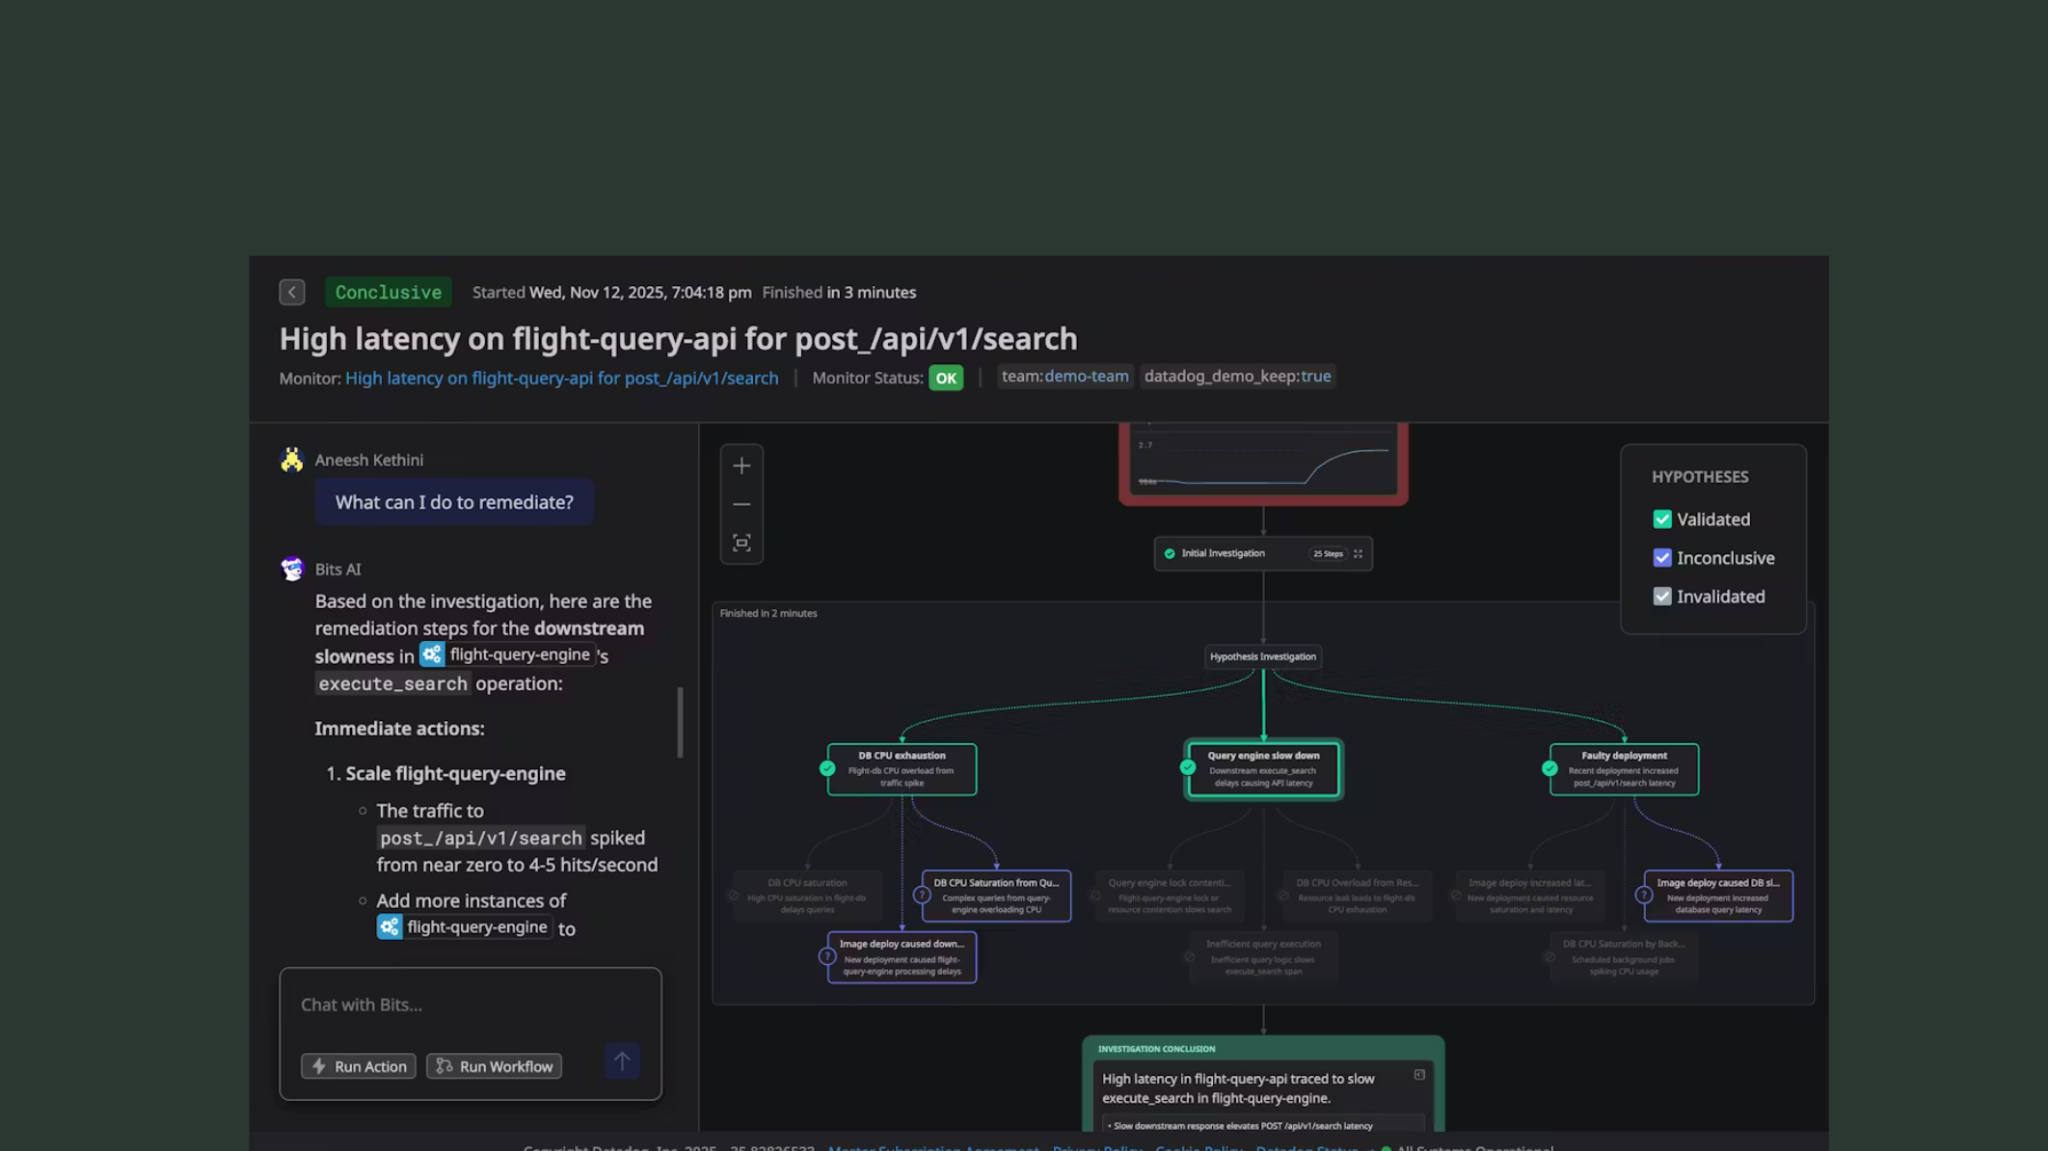
Task: Expand the Initial Investigation node icon
Action: point(1358,554)
